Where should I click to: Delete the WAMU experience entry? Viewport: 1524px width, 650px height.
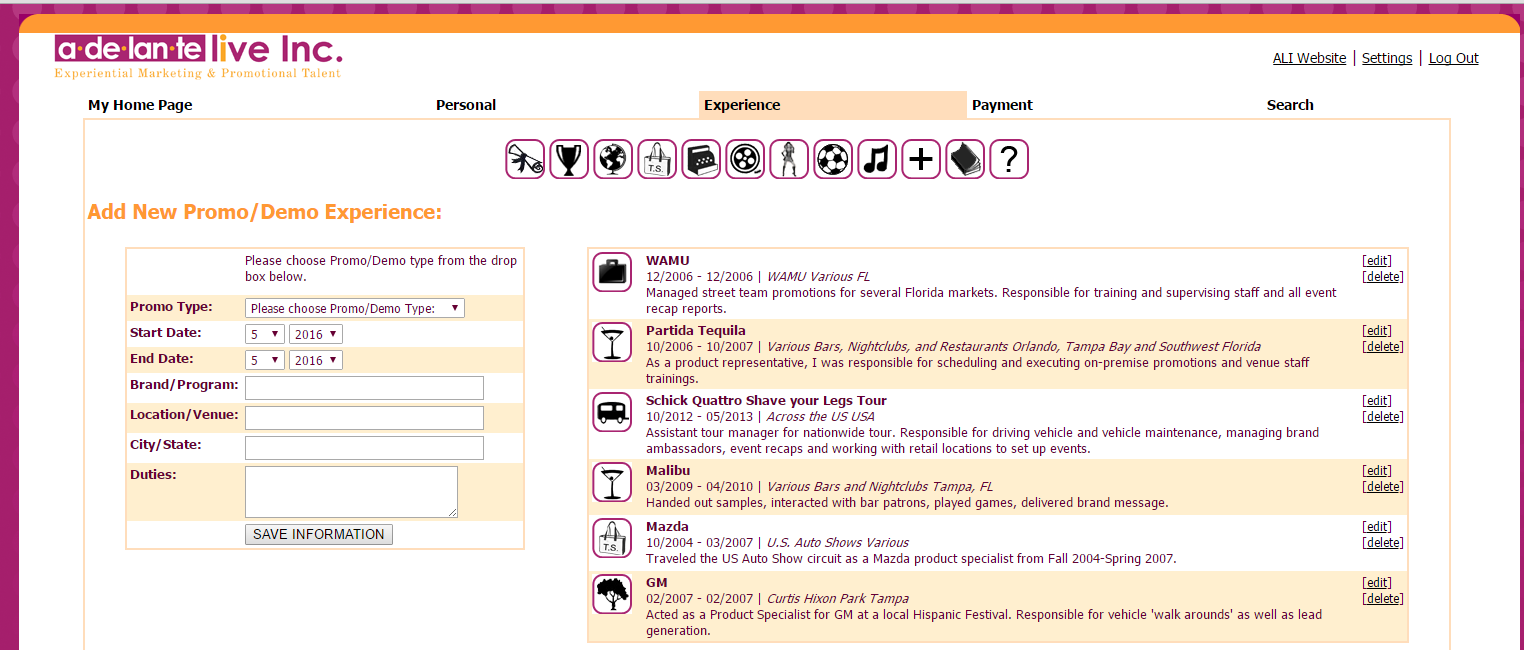pyautogui.click(x=1383, y=277)
